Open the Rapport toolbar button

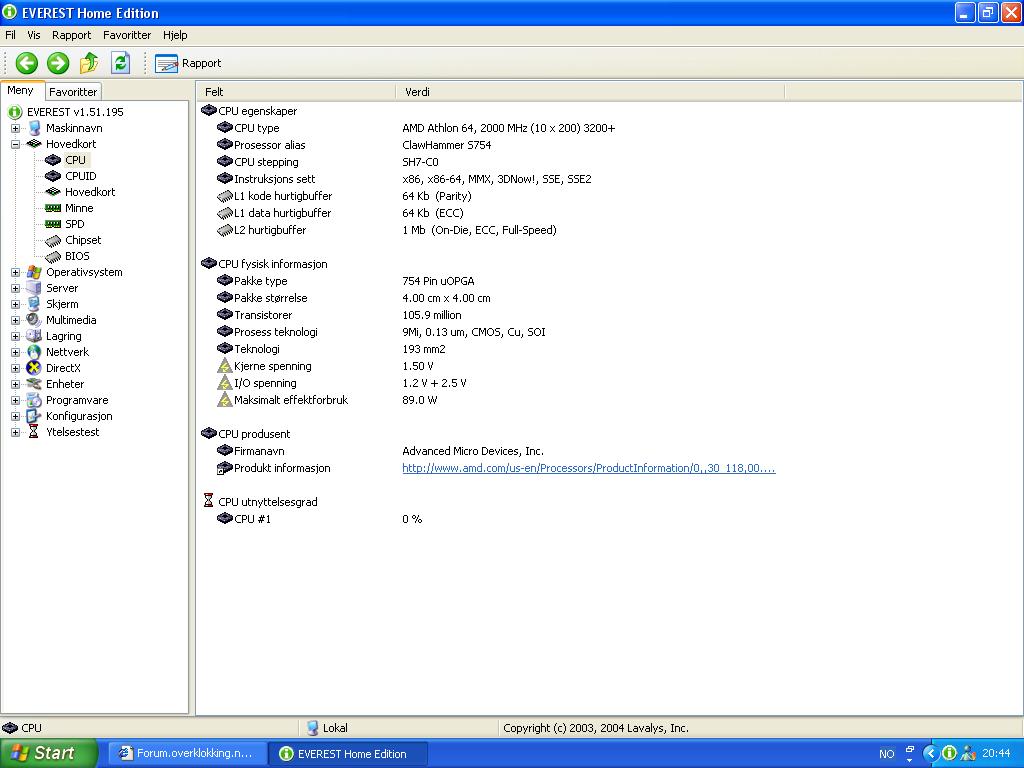click(189, 63)
